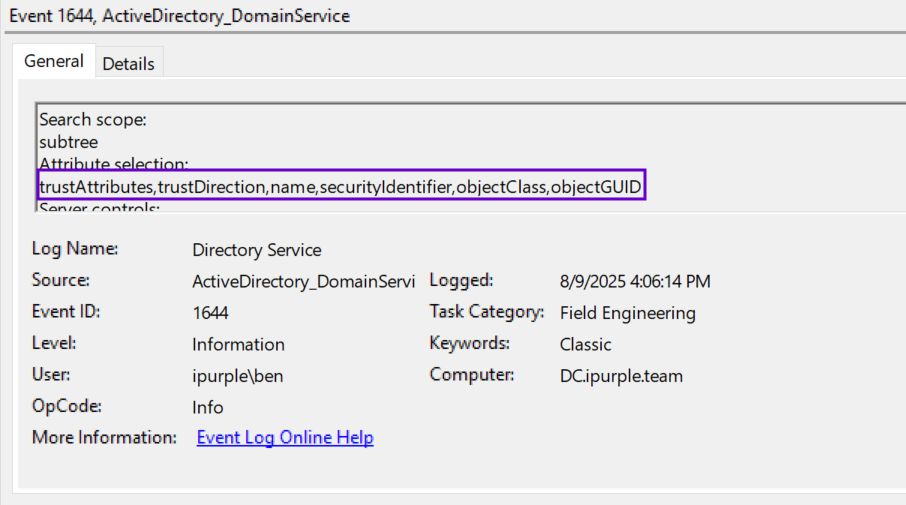Viewport: 906px width, 505px height.
Task: Click the 'Event 1644, ActiveDirectory_DomainService' header title
Action: (179, 16)
